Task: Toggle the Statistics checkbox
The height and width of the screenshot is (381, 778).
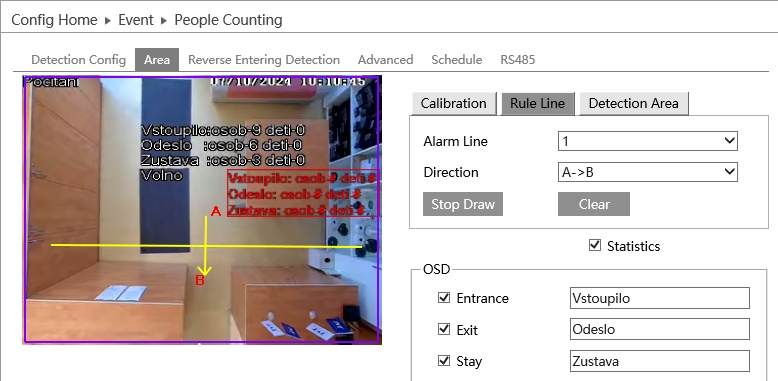Action: pyautogui.click(x=594, y=245)
